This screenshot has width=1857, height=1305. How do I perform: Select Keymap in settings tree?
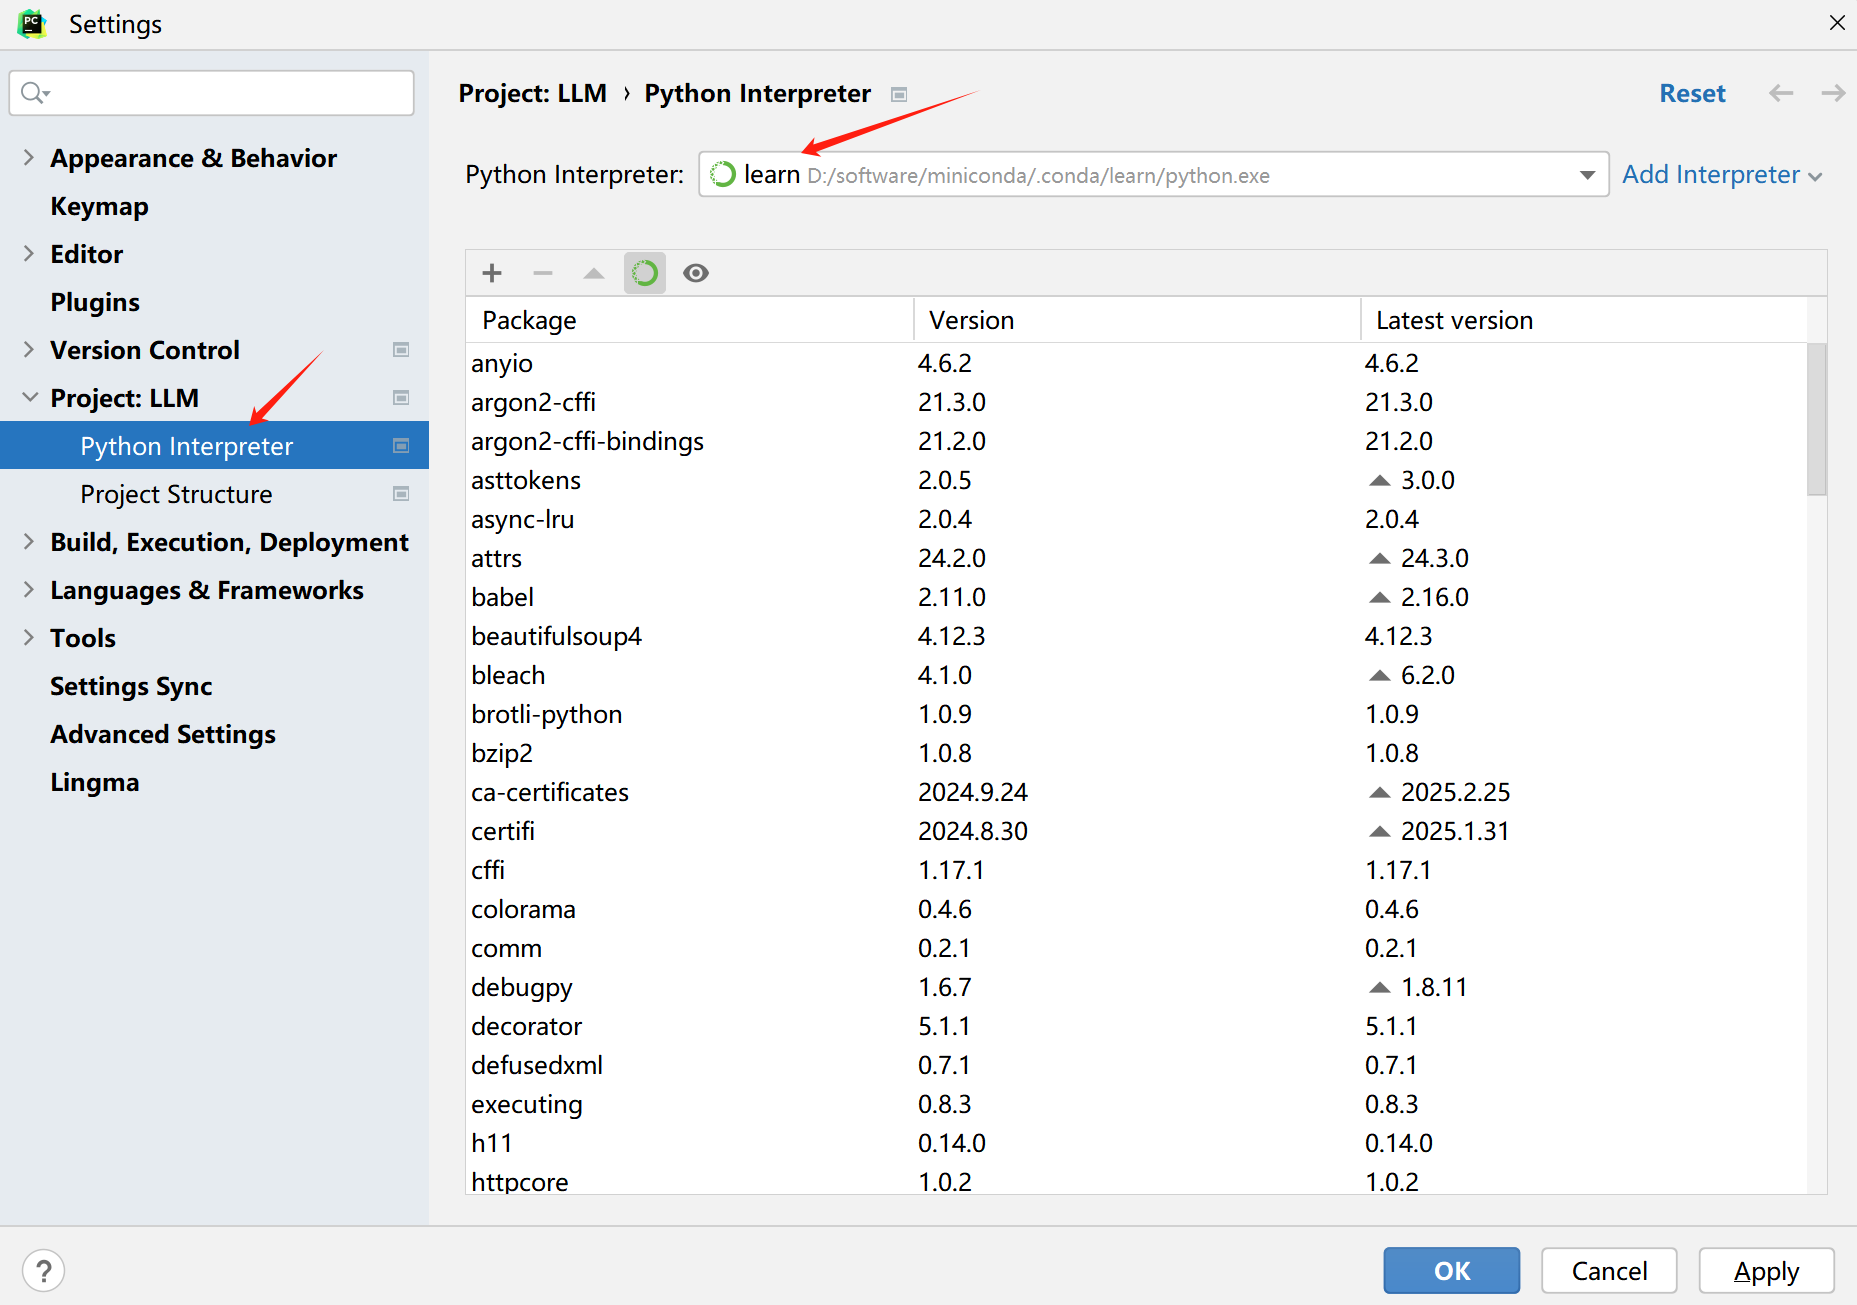(99, 206)
